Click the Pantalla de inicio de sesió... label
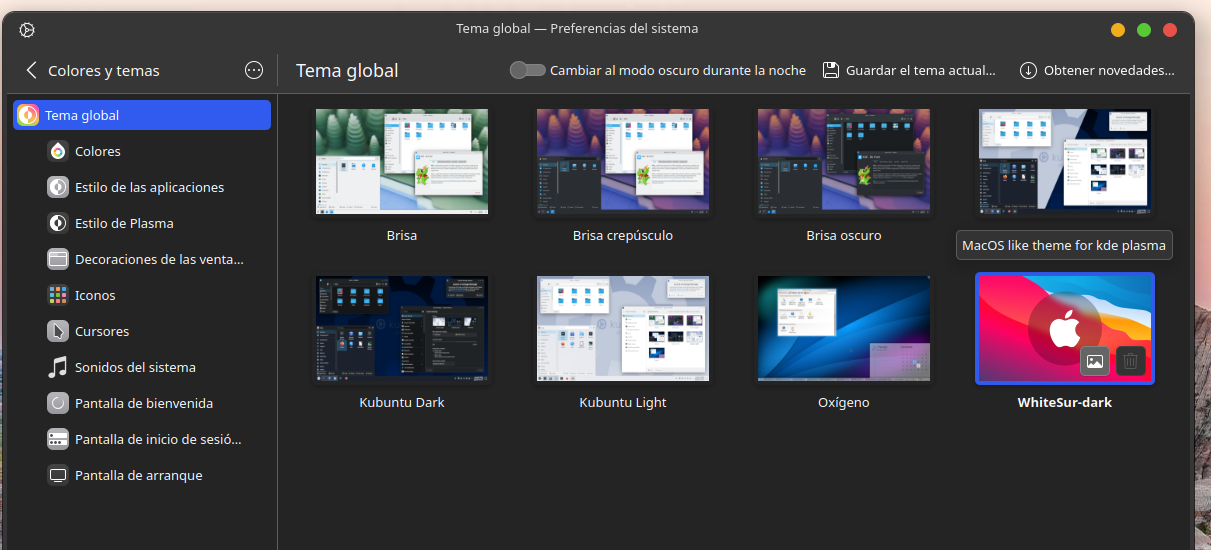The image size is (1211, 550). [x=158, y=439]
